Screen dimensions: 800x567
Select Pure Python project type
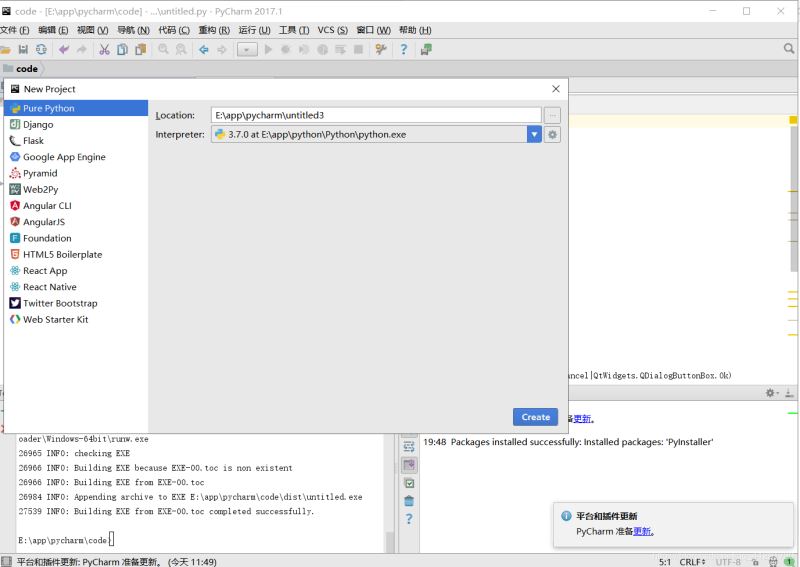(x=76, y=108)
